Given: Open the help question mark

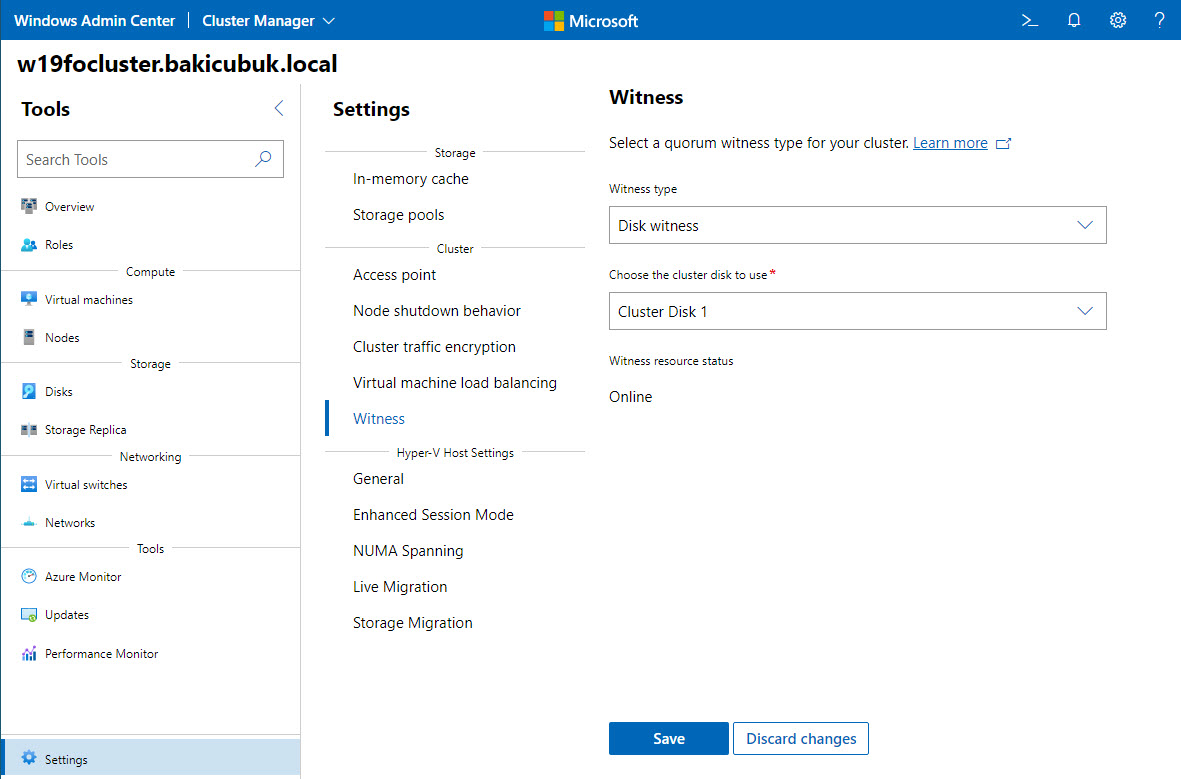Looking at the screenshot, I should (1159, 20).
